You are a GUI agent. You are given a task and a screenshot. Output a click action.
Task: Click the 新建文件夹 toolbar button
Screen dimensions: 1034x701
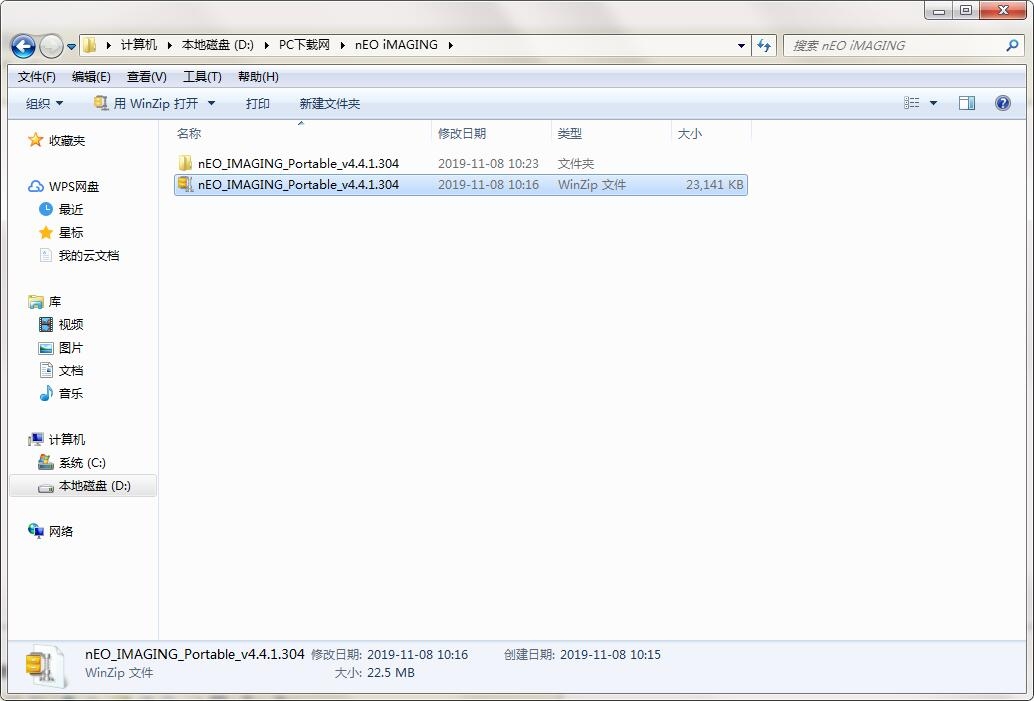pyautogui.click(x=329, y=104)
